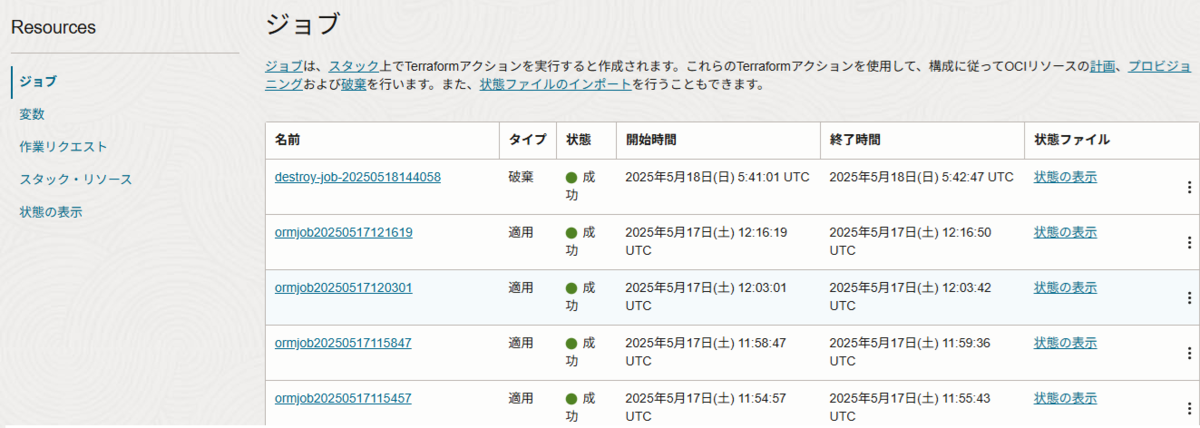
Task: View state file for ormjob20250517115847
Action: tap(1065, 342)
